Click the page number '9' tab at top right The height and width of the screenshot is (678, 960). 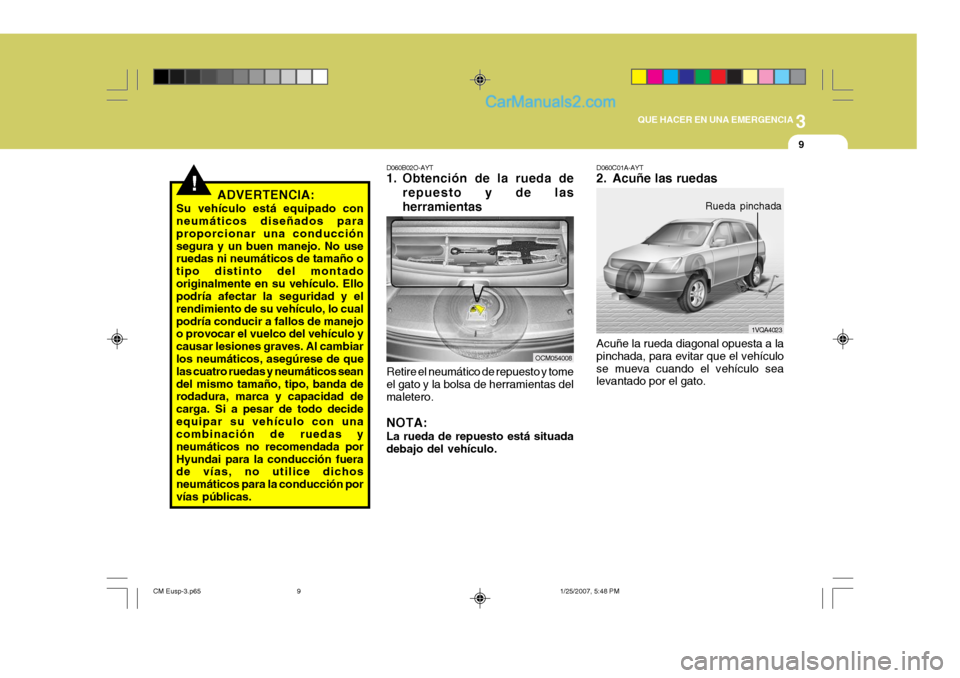coord(801,145)
